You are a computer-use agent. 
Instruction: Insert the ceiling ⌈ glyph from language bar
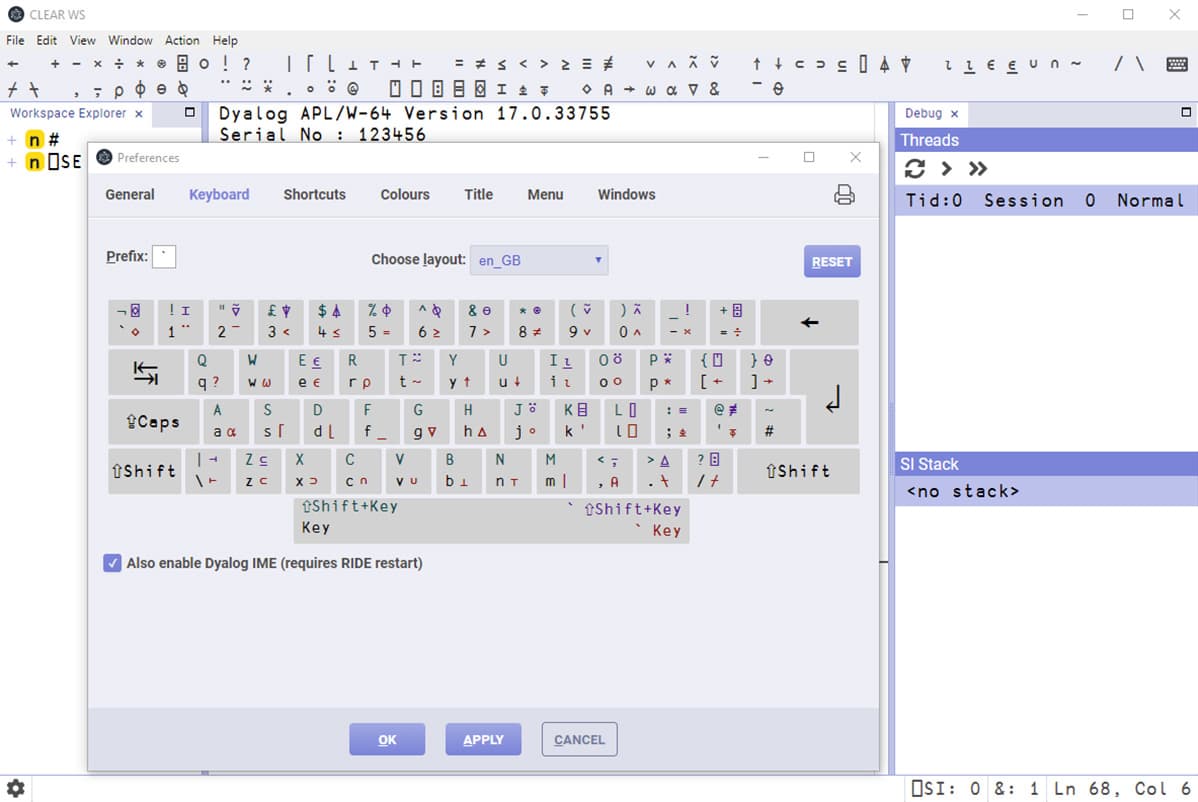309,64
